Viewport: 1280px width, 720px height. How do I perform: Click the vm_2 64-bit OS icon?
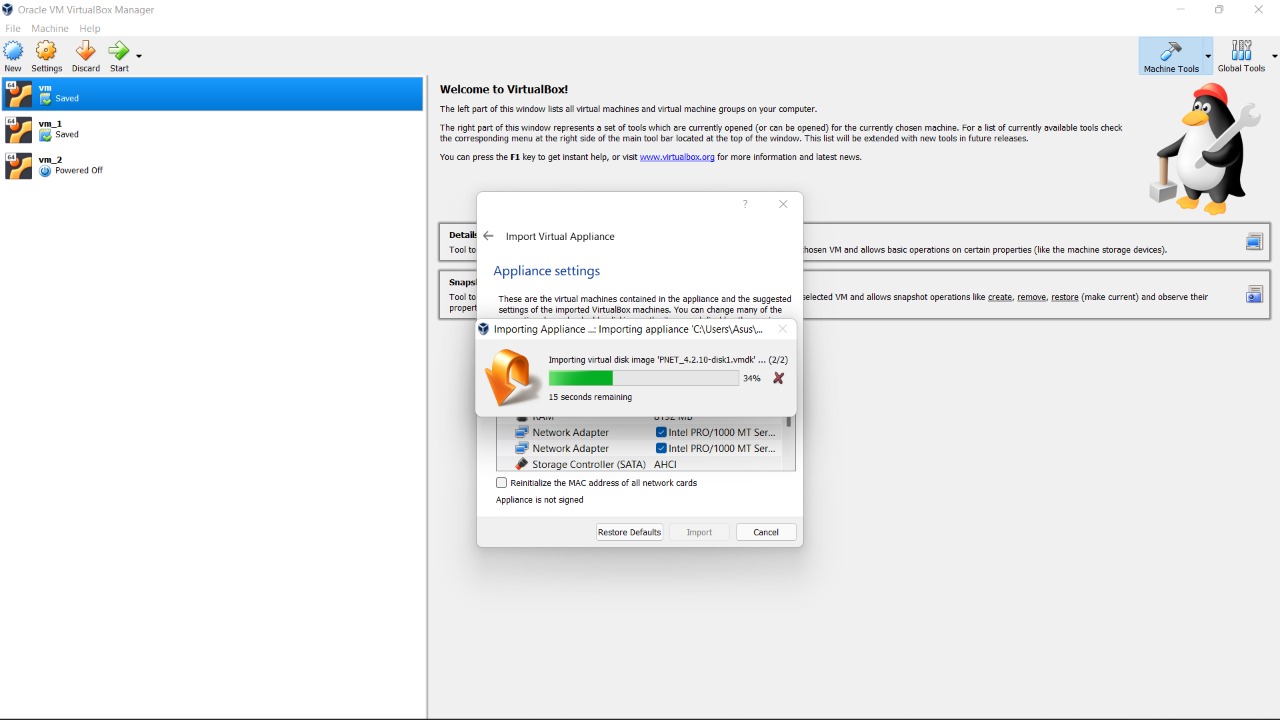pyautogui.click(x=19, y=166)
